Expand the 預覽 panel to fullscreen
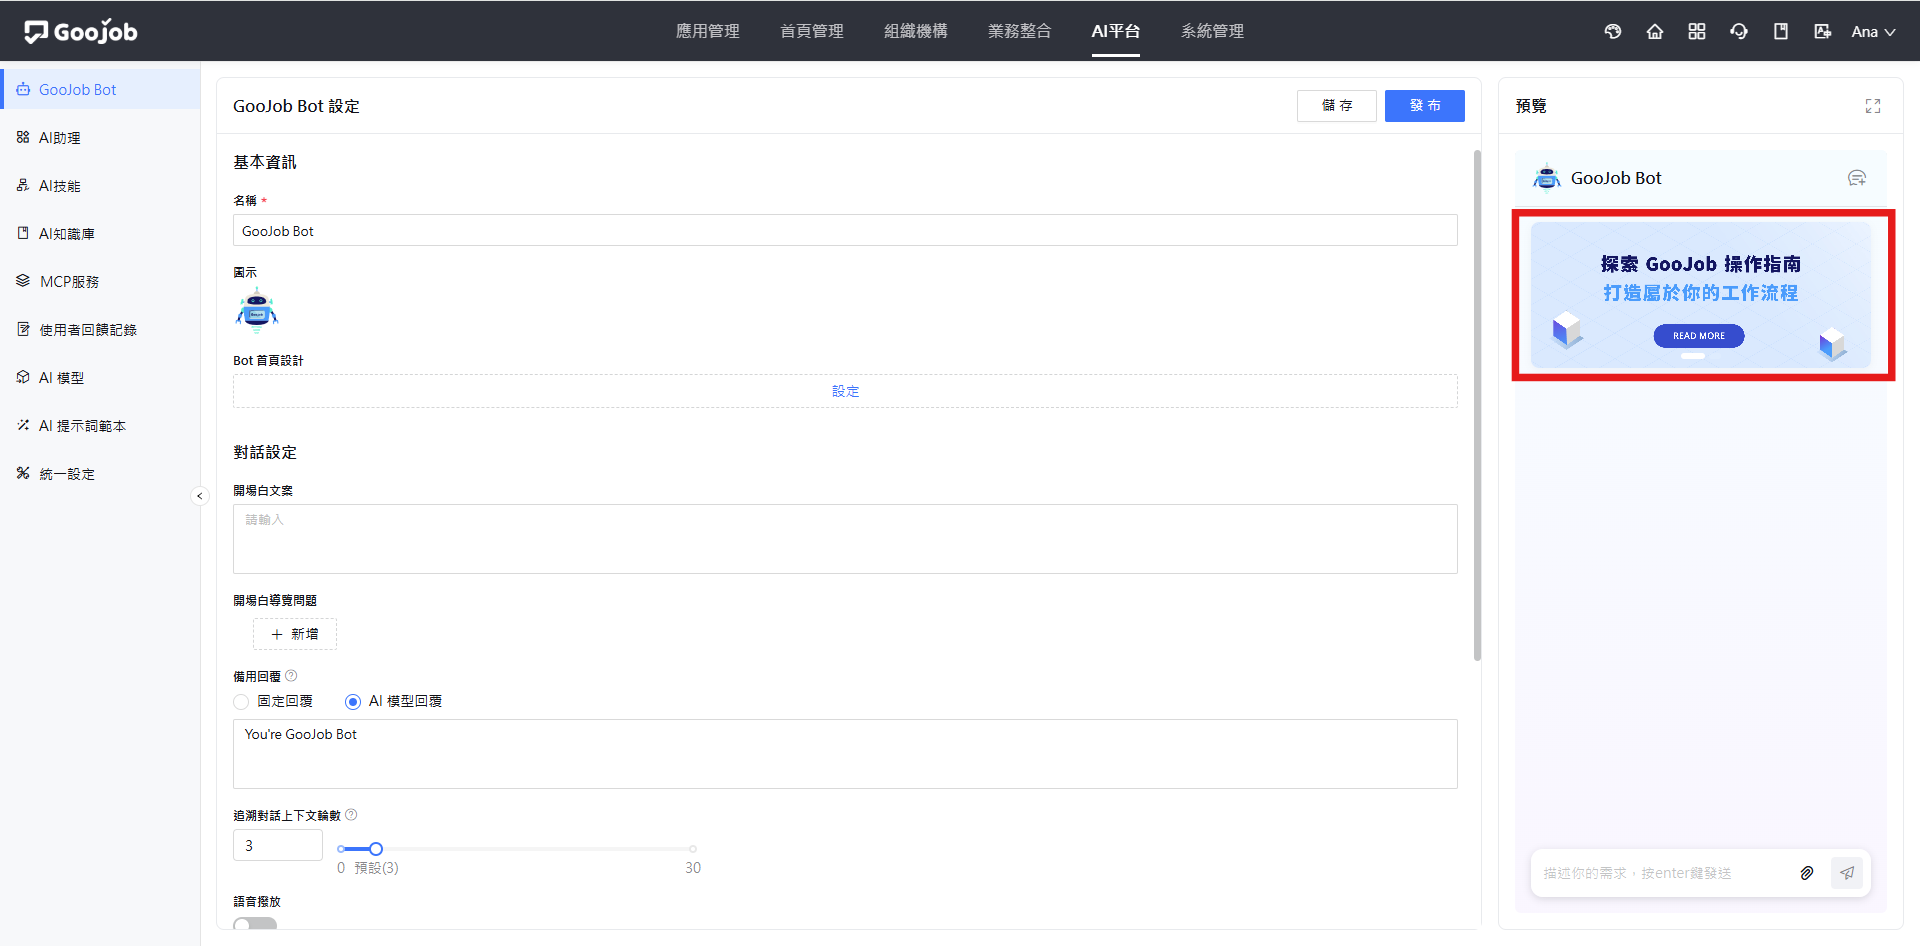1920x946 pixels. click(x=1873, y=106)
